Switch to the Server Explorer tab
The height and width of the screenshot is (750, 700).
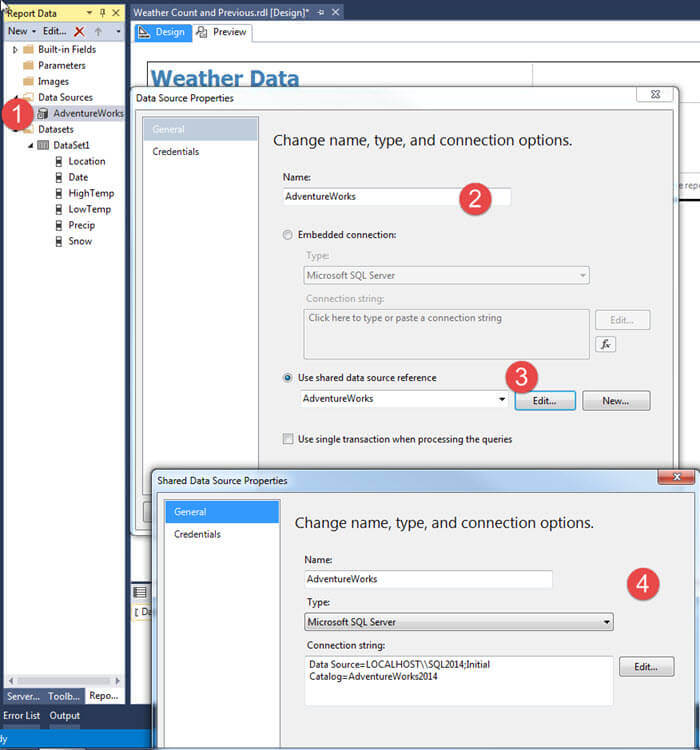[x=23, y=696]
